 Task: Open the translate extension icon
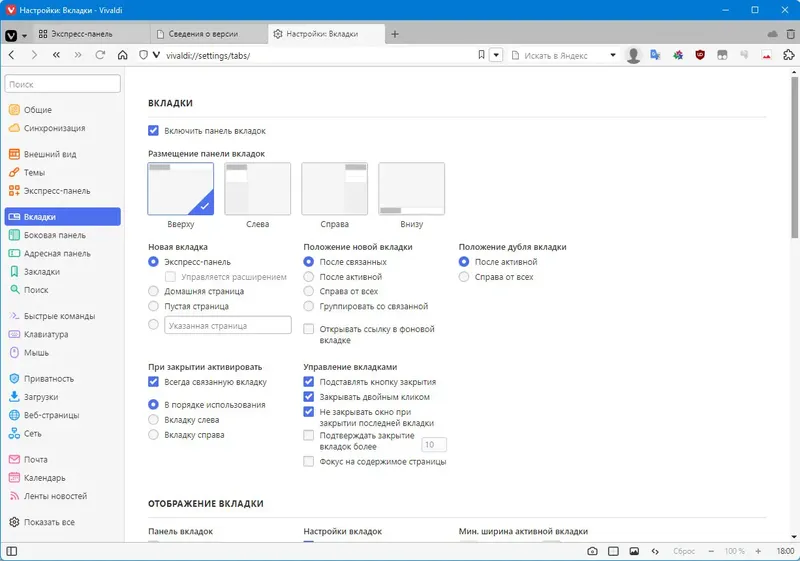pyautogui.click(x=656, y=55)
